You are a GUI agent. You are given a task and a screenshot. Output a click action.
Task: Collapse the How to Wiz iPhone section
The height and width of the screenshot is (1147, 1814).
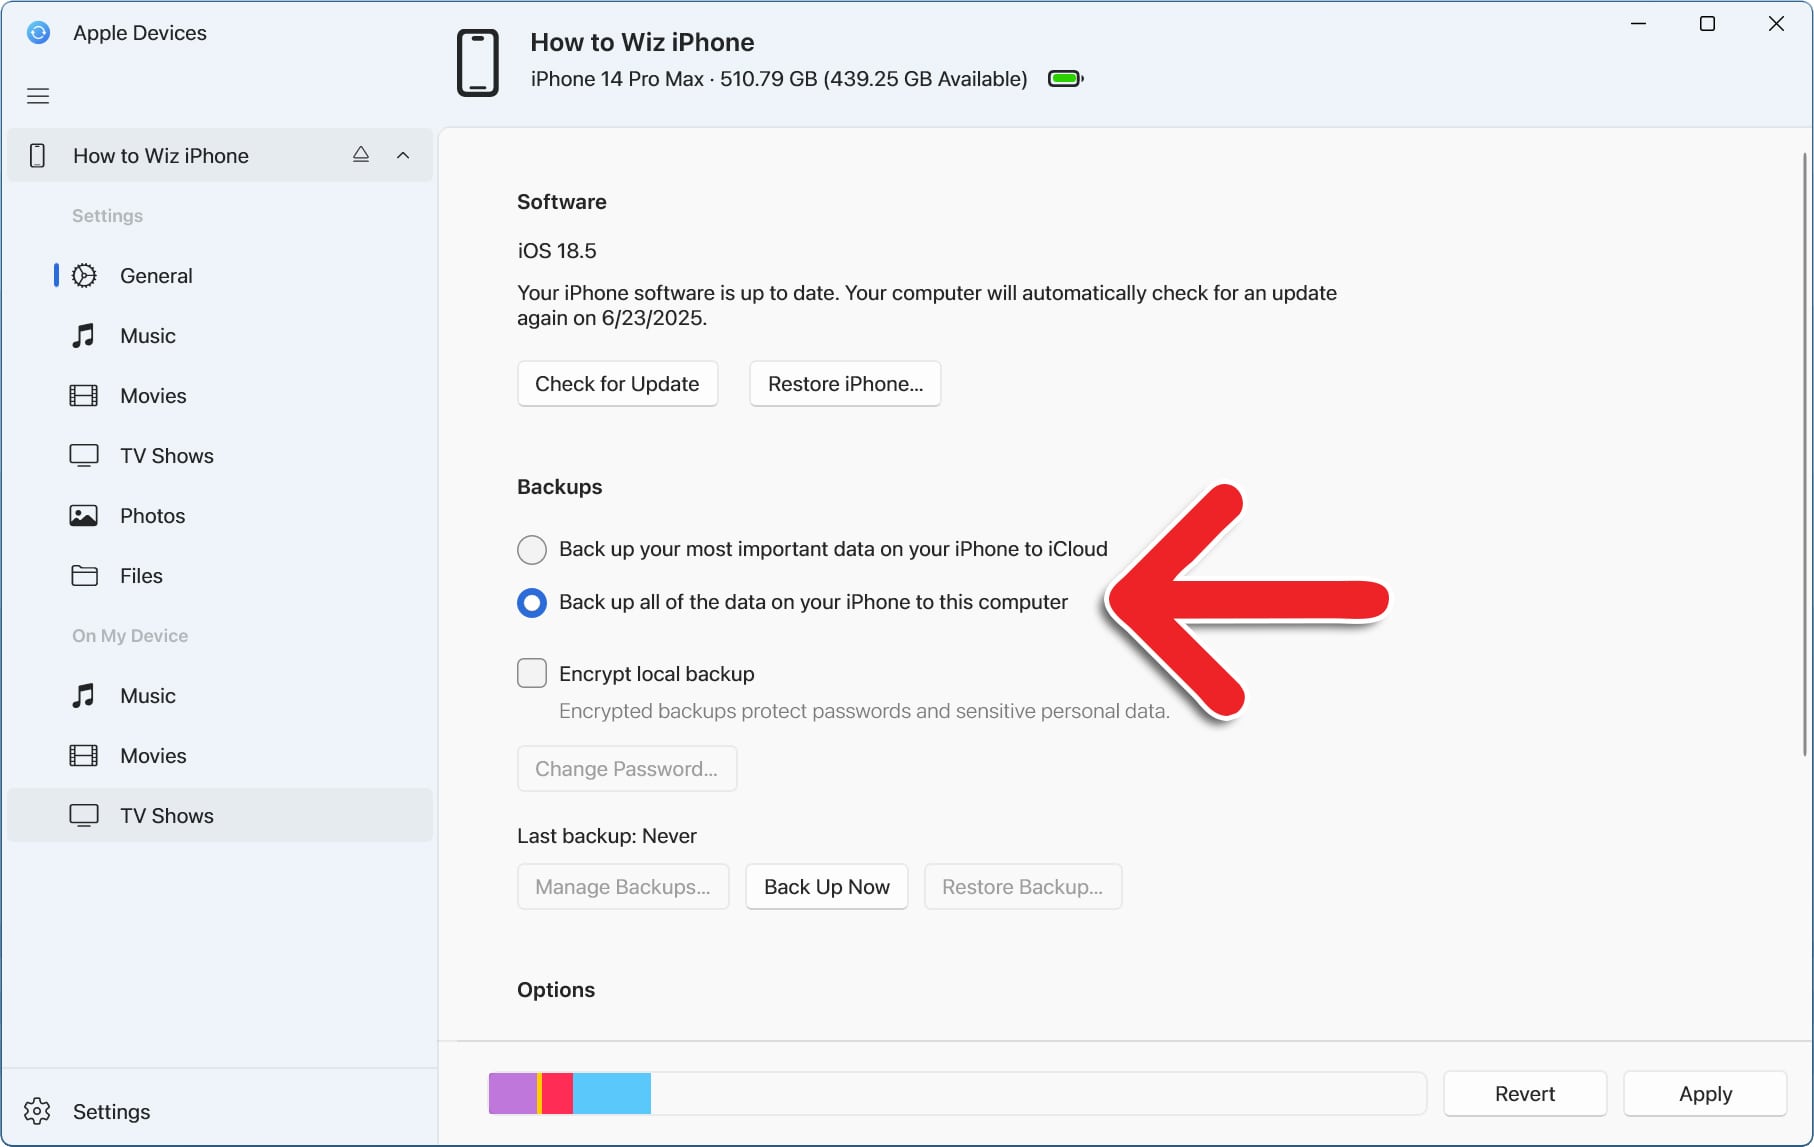click(x=403, y=155)
